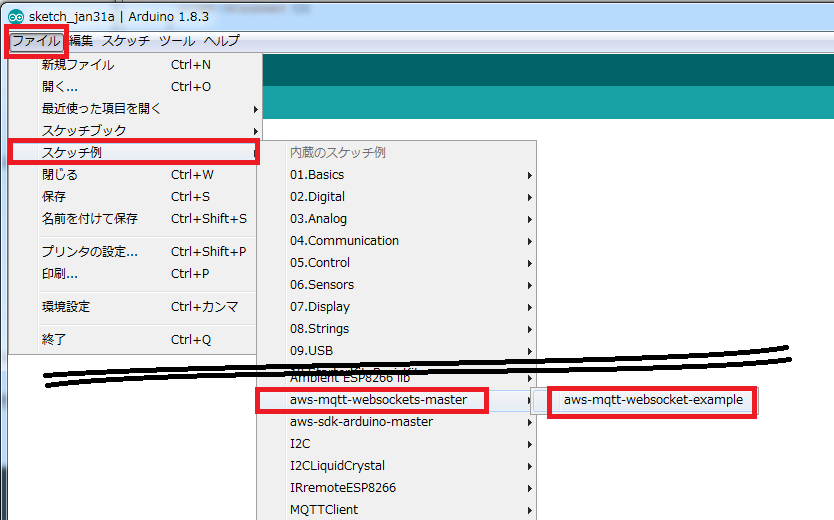Open プリンタの設定... entry
This screenshot has height=520, width=834.
134,251
